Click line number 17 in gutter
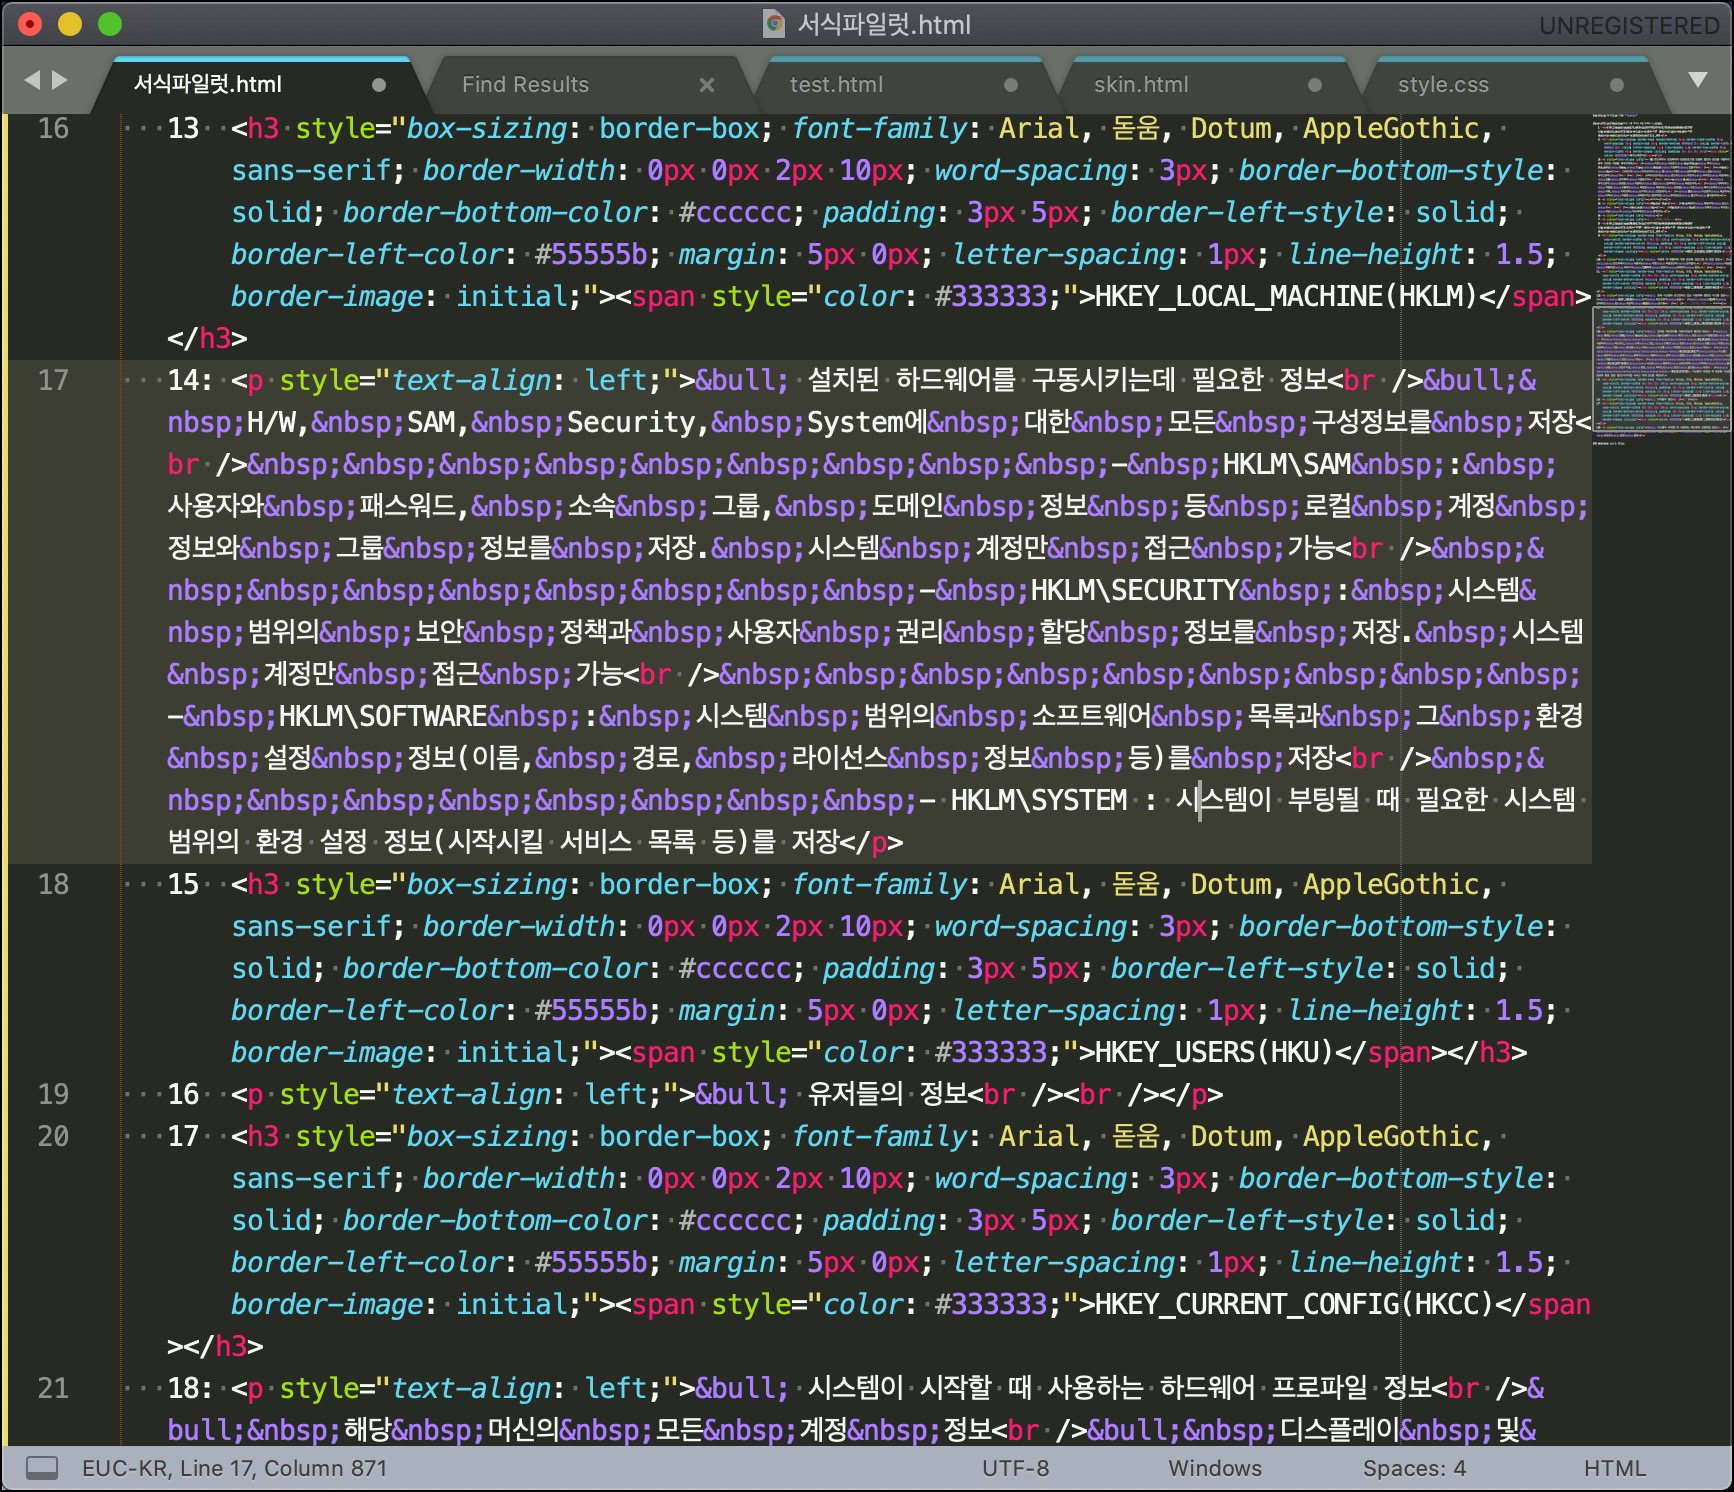Image resolution: width=1734 pixels, height=1492 pixels. (53, 380)
